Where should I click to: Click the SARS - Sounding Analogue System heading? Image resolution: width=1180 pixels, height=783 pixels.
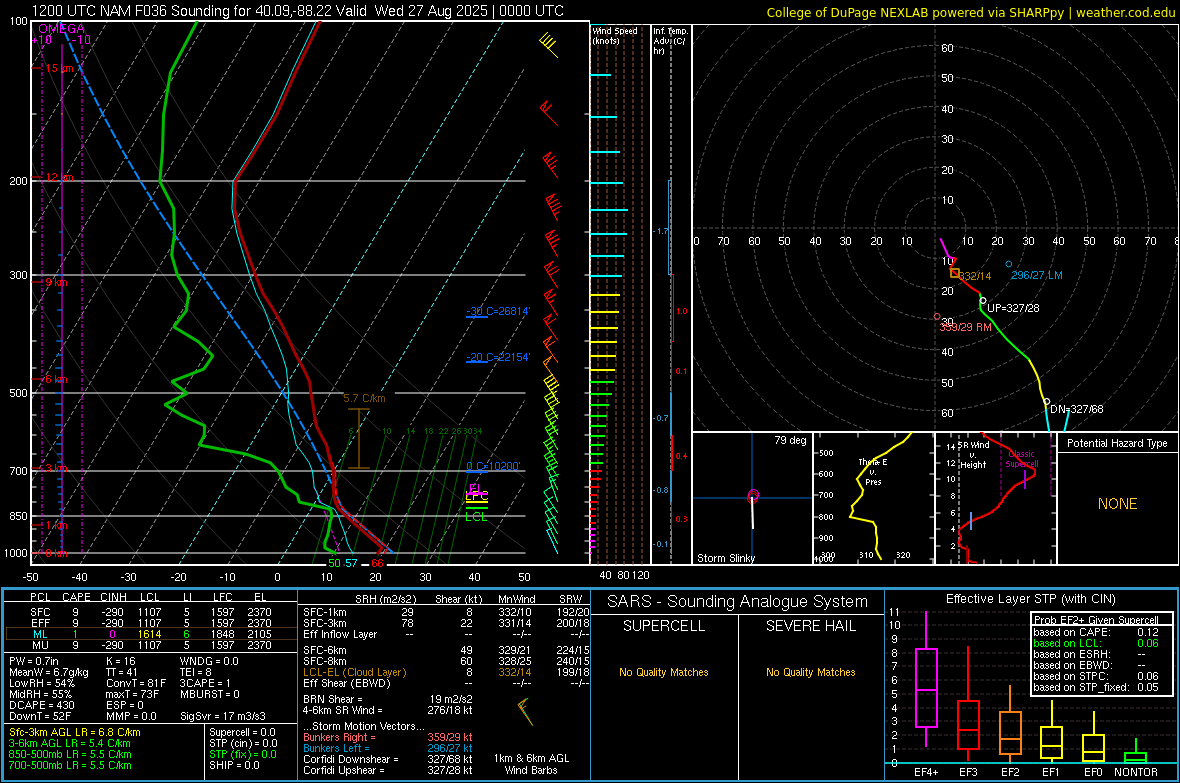pos(738,602)
